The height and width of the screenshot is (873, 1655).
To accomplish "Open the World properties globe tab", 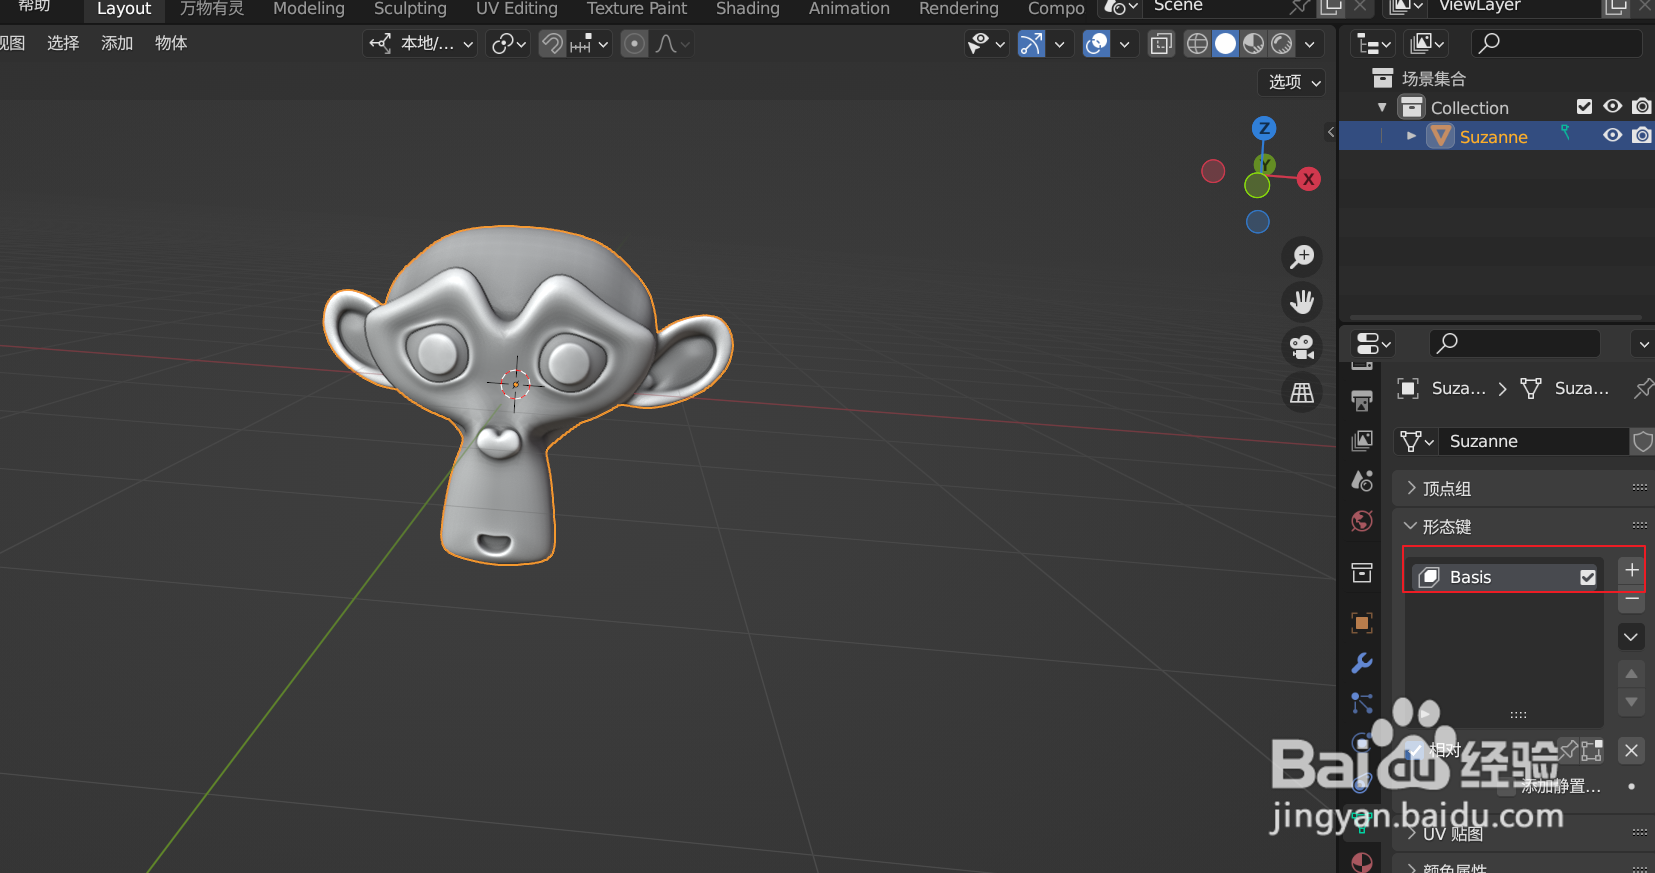I will point(1362,521).
